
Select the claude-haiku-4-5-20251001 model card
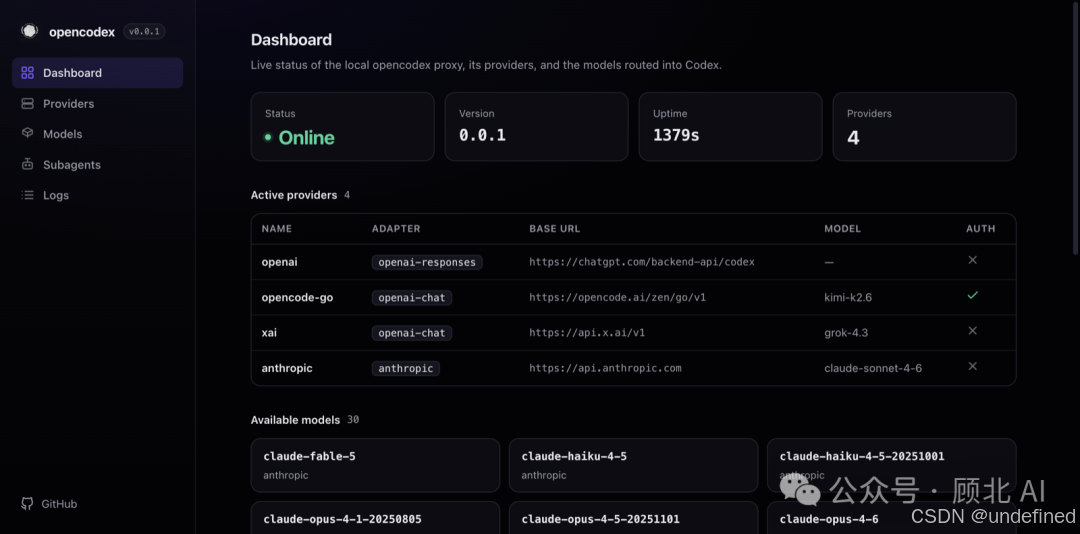(x=892, y=465)
